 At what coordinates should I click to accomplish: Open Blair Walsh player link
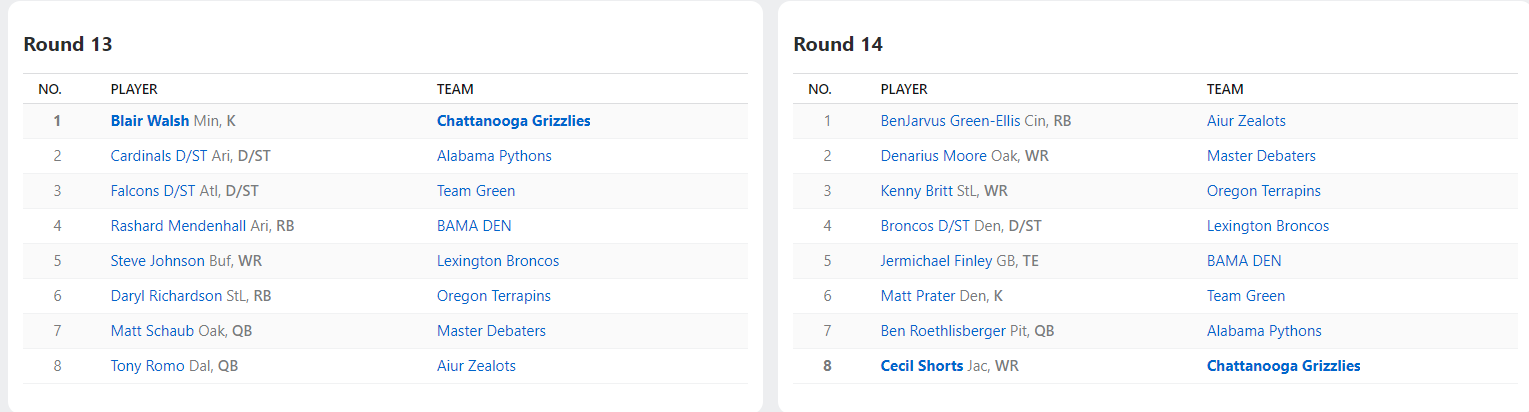[150, 121]
